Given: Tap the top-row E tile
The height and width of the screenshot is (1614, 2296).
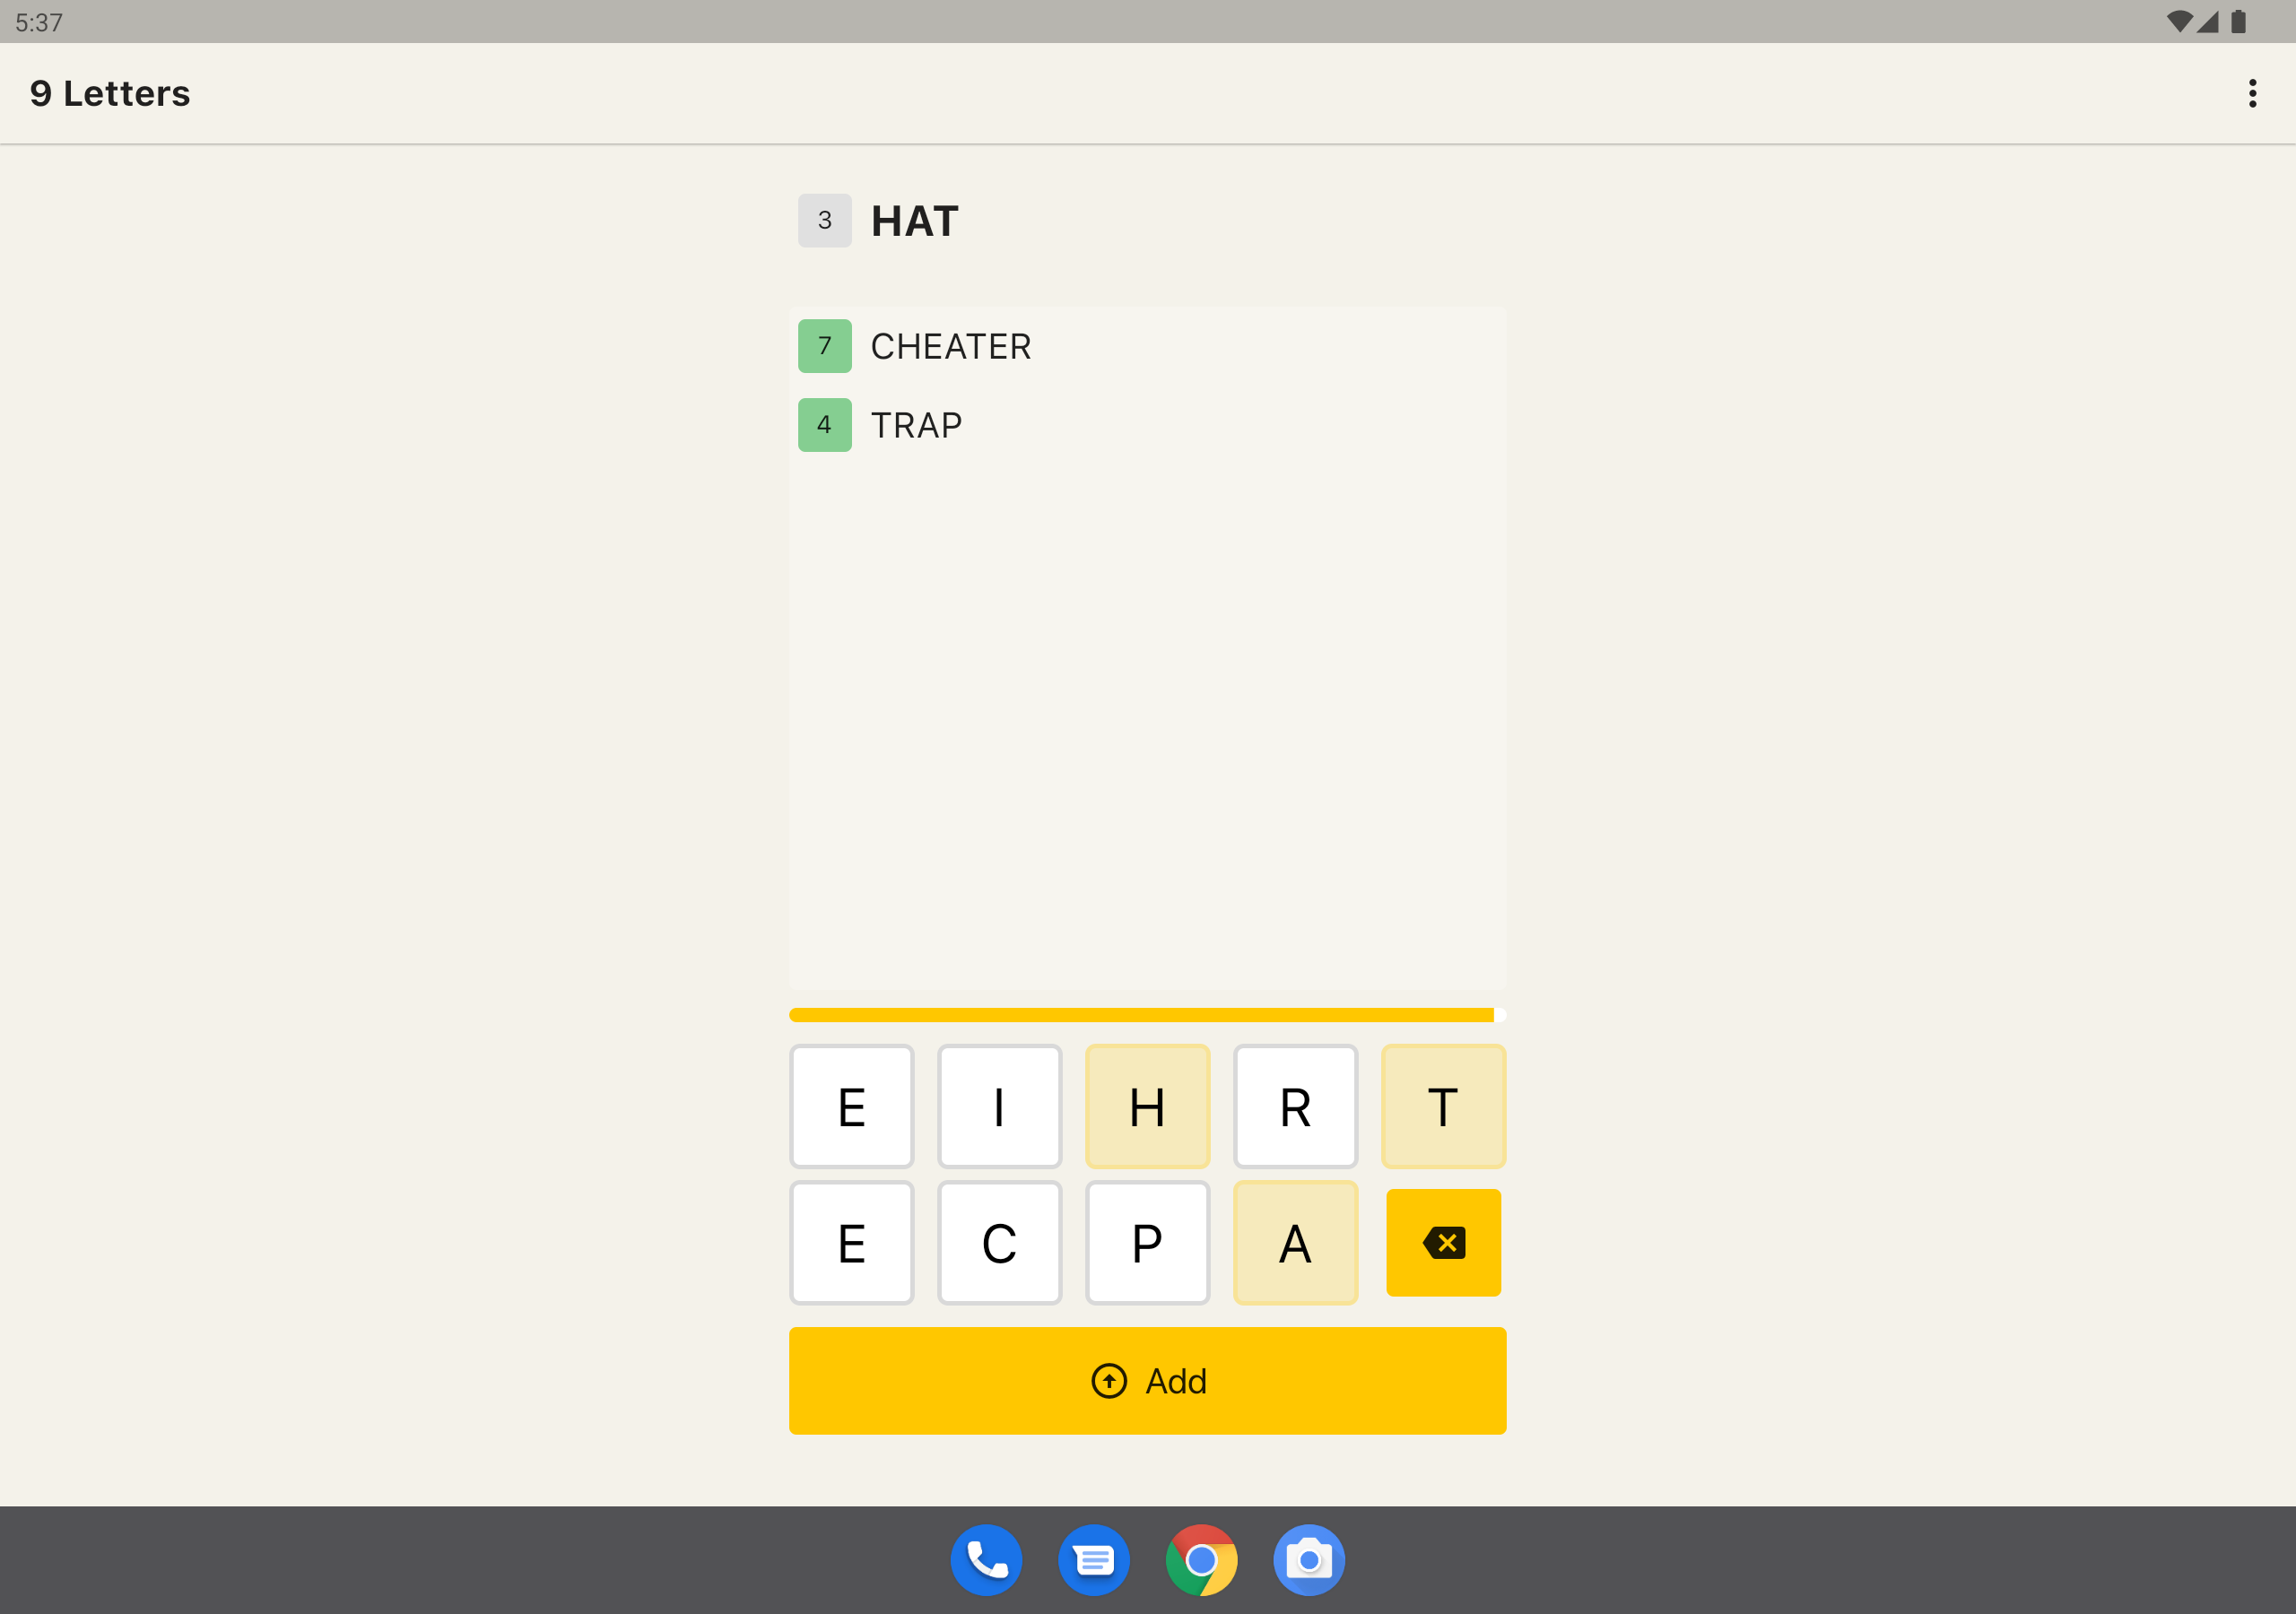Looking at the screenshot, I should [x=851, y=1106].
